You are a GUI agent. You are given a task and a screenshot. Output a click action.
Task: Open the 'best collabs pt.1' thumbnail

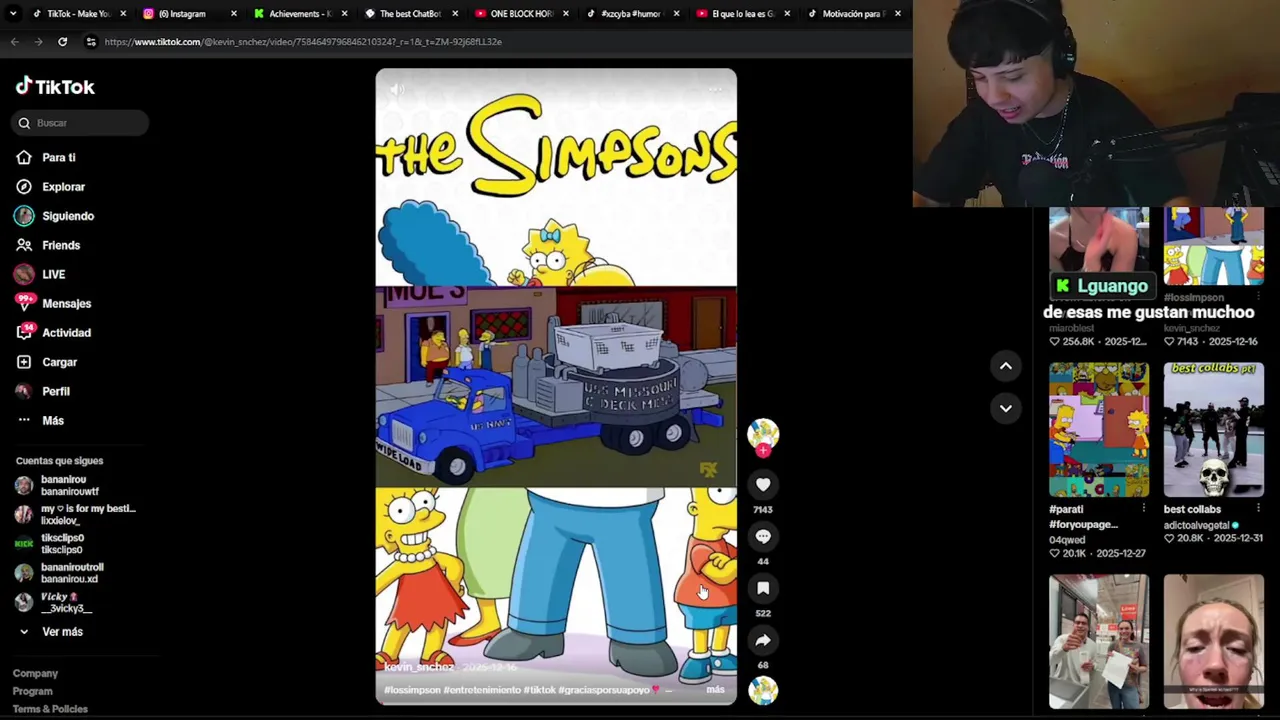[1213, 430]
